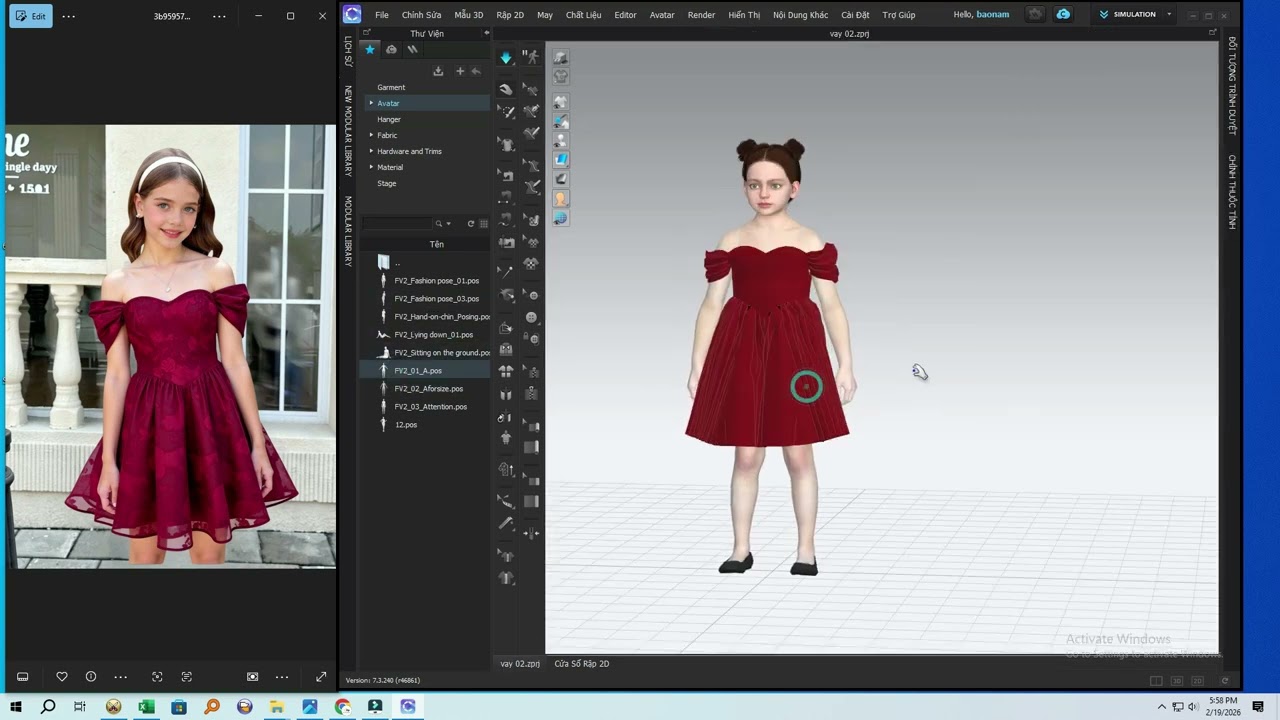
Task: Click the download-to-library icon
Action: 438,71
